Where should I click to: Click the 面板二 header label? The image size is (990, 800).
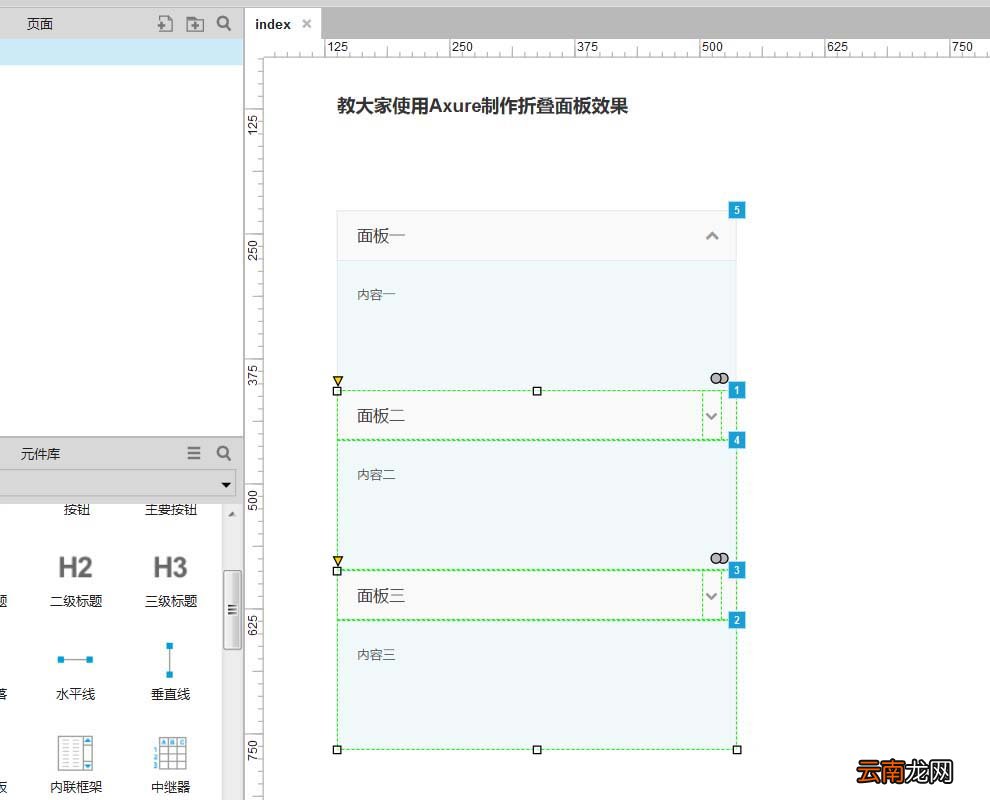pos(381,416)
